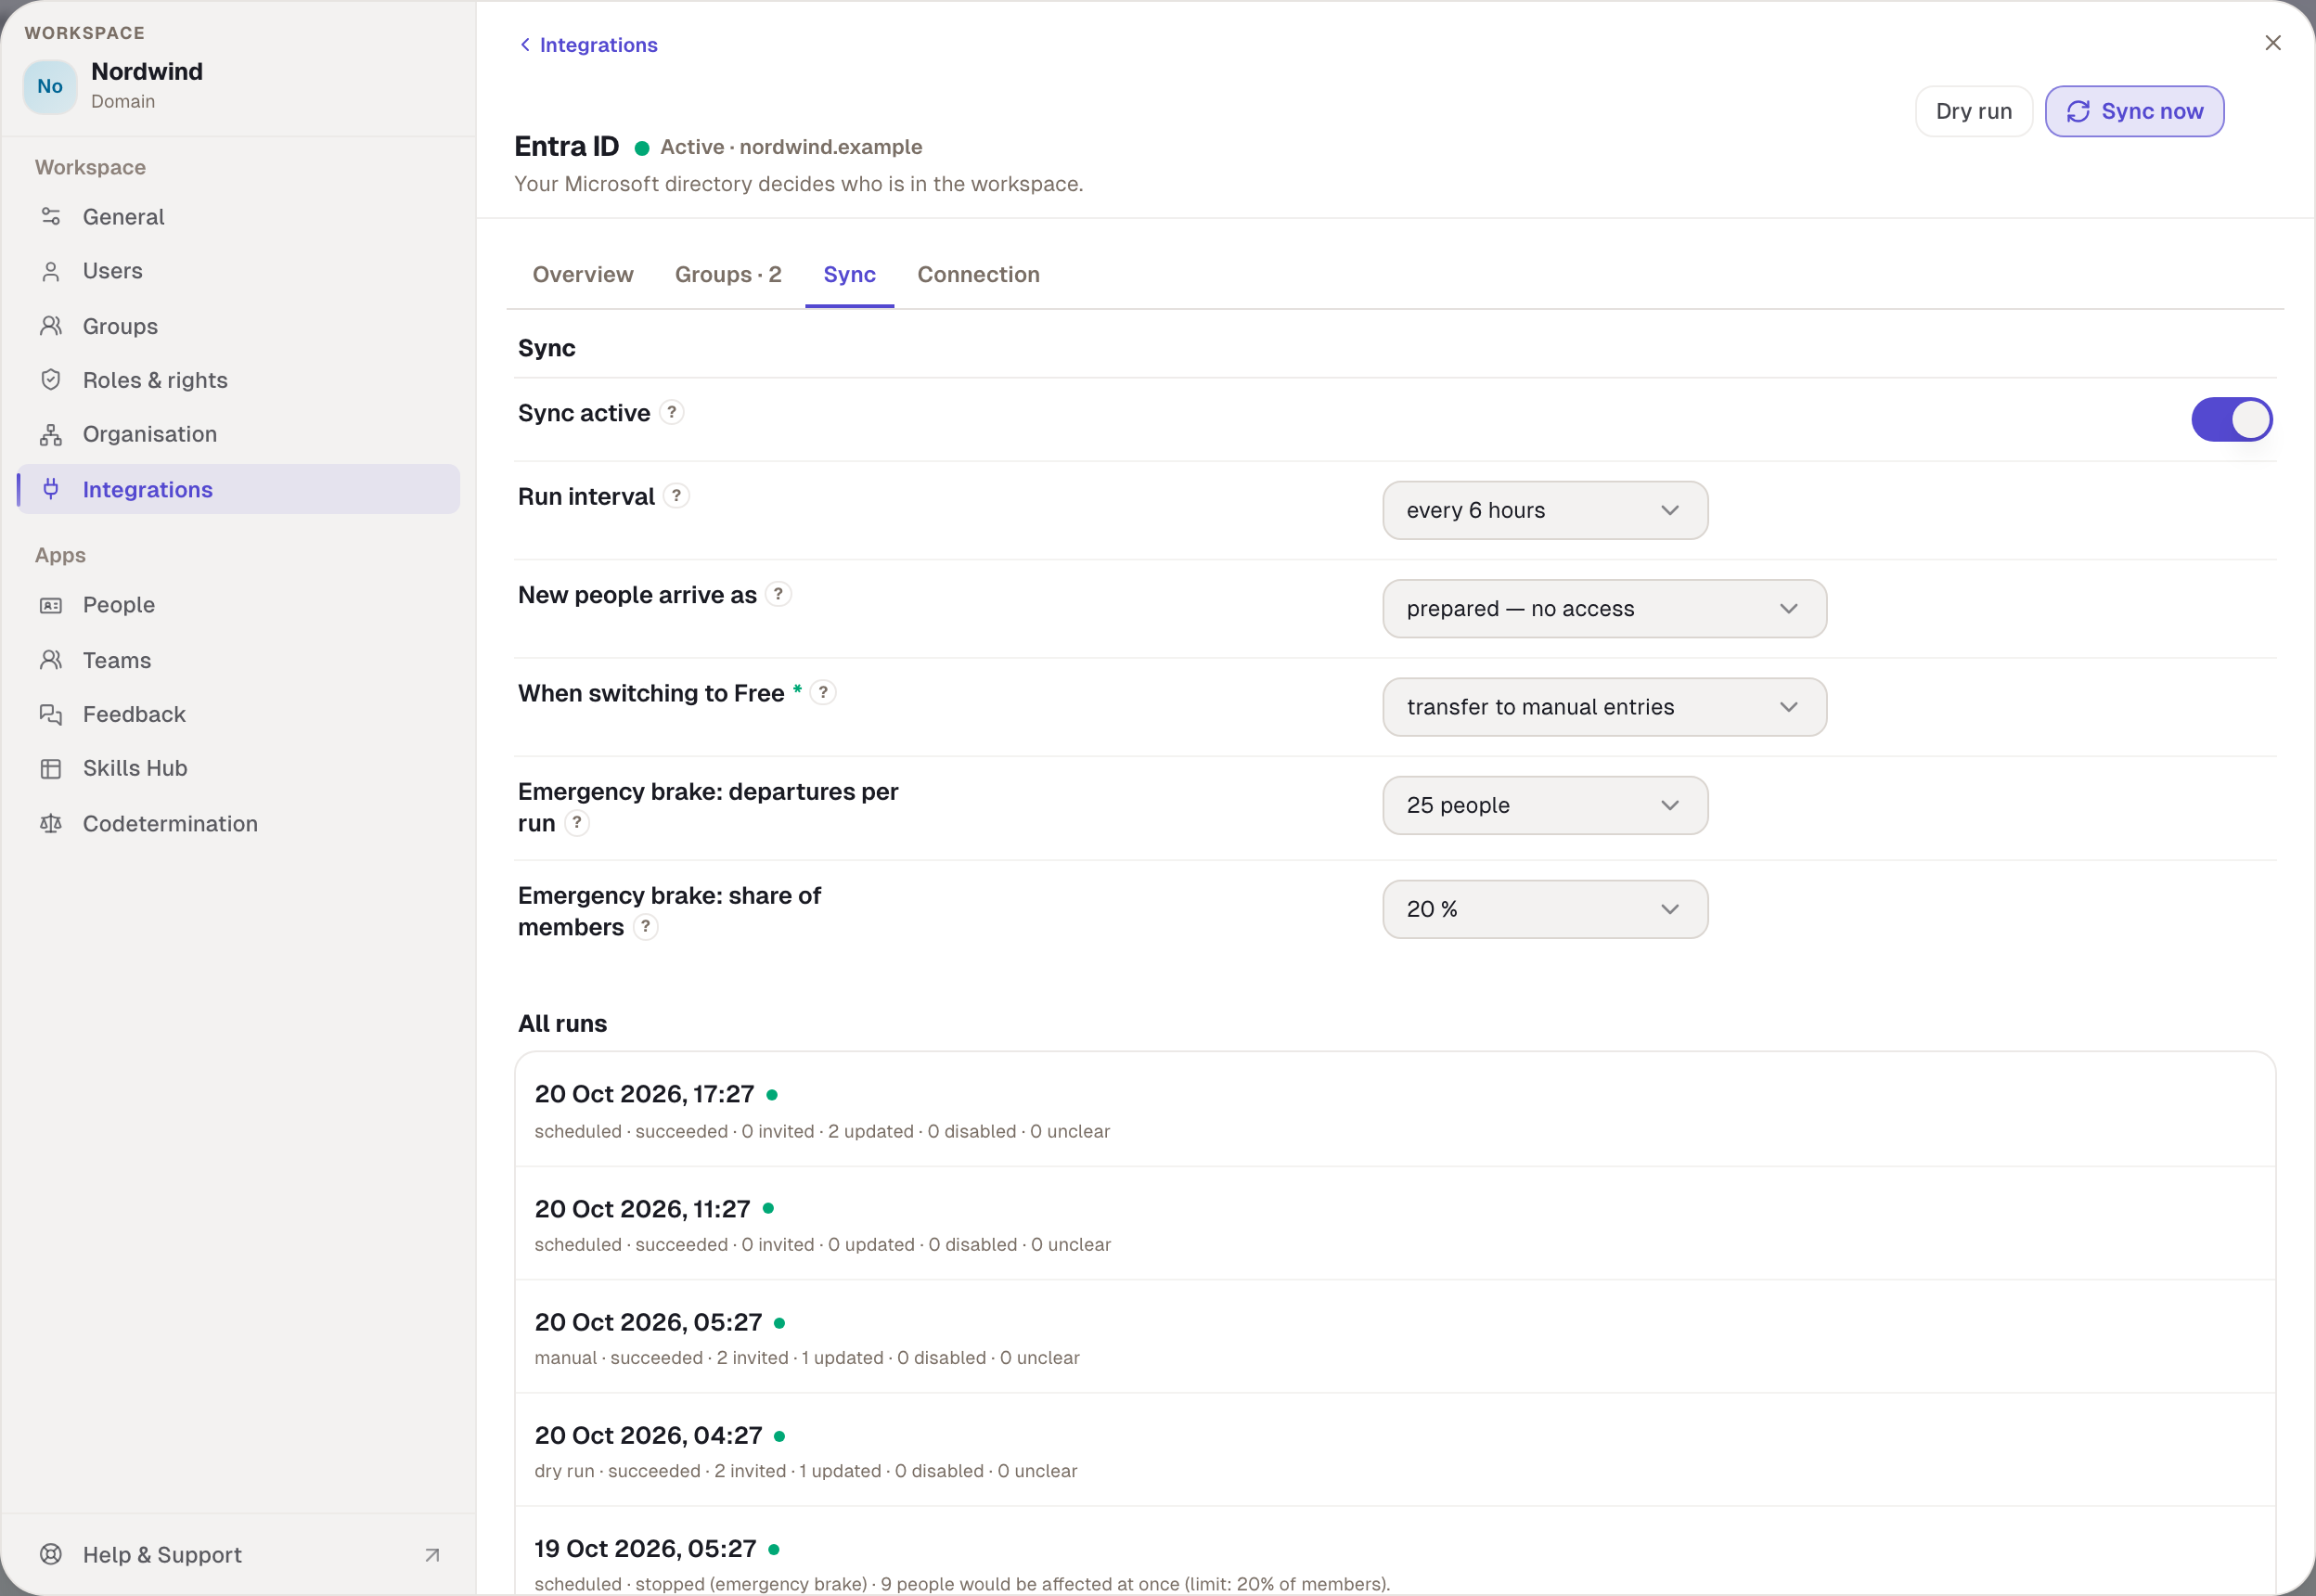The height and width of the screenshot is (1596, 2316).
Task: Click the Skills Hub table icon
Action: [x=51, y=768]
